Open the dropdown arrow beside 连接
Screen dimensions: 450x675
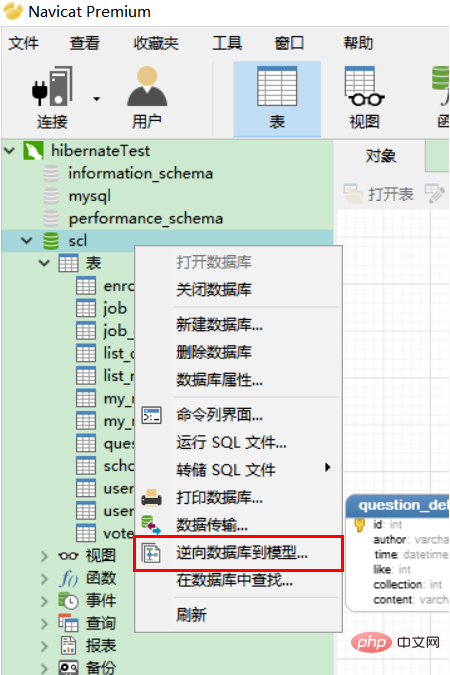point(96,99)
